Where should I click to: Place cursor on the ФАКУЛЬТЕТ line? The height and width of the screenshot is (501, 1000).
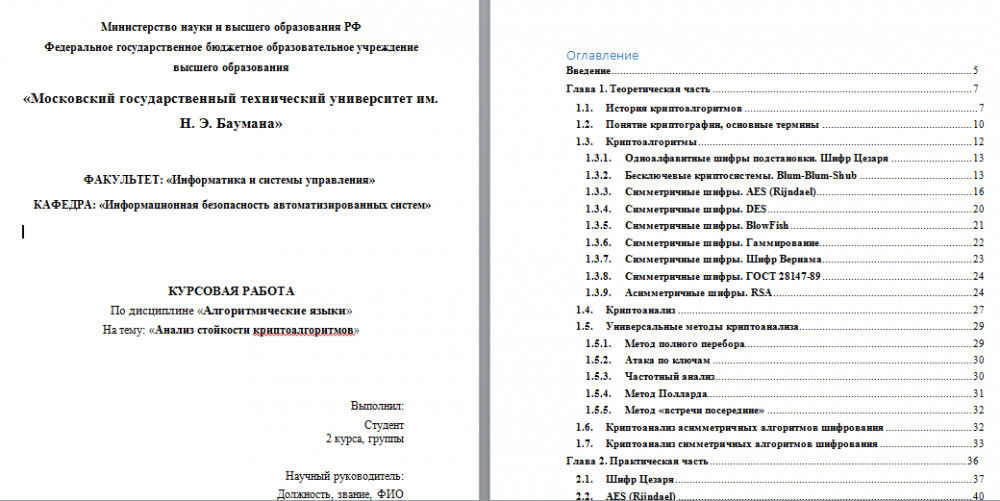point(229,180)
